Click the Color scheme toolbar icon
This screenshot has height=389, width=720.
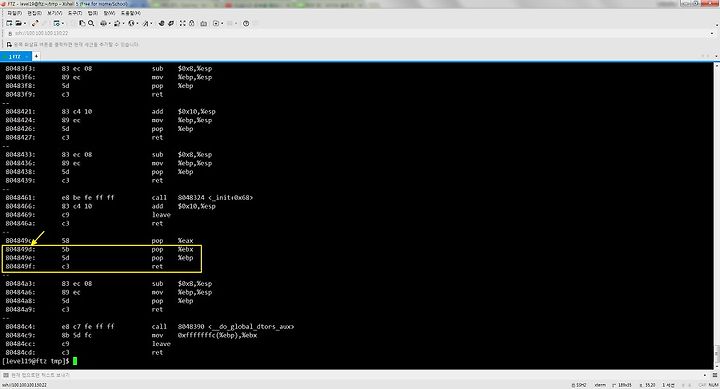tap(117, 23)
